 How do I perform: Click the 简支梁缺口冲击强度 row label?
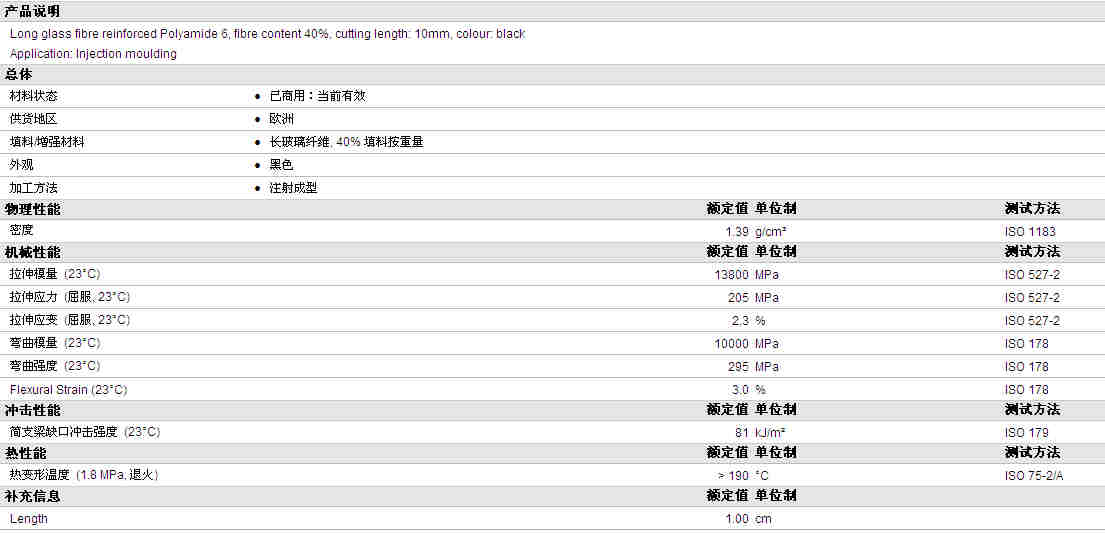pos(85,432)
